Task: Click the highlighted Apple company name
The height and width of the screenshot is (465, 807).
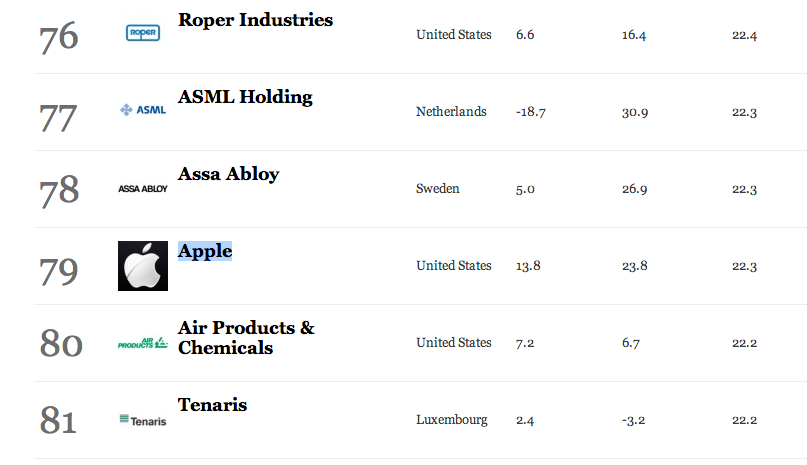Action: (x=205, y=251)
